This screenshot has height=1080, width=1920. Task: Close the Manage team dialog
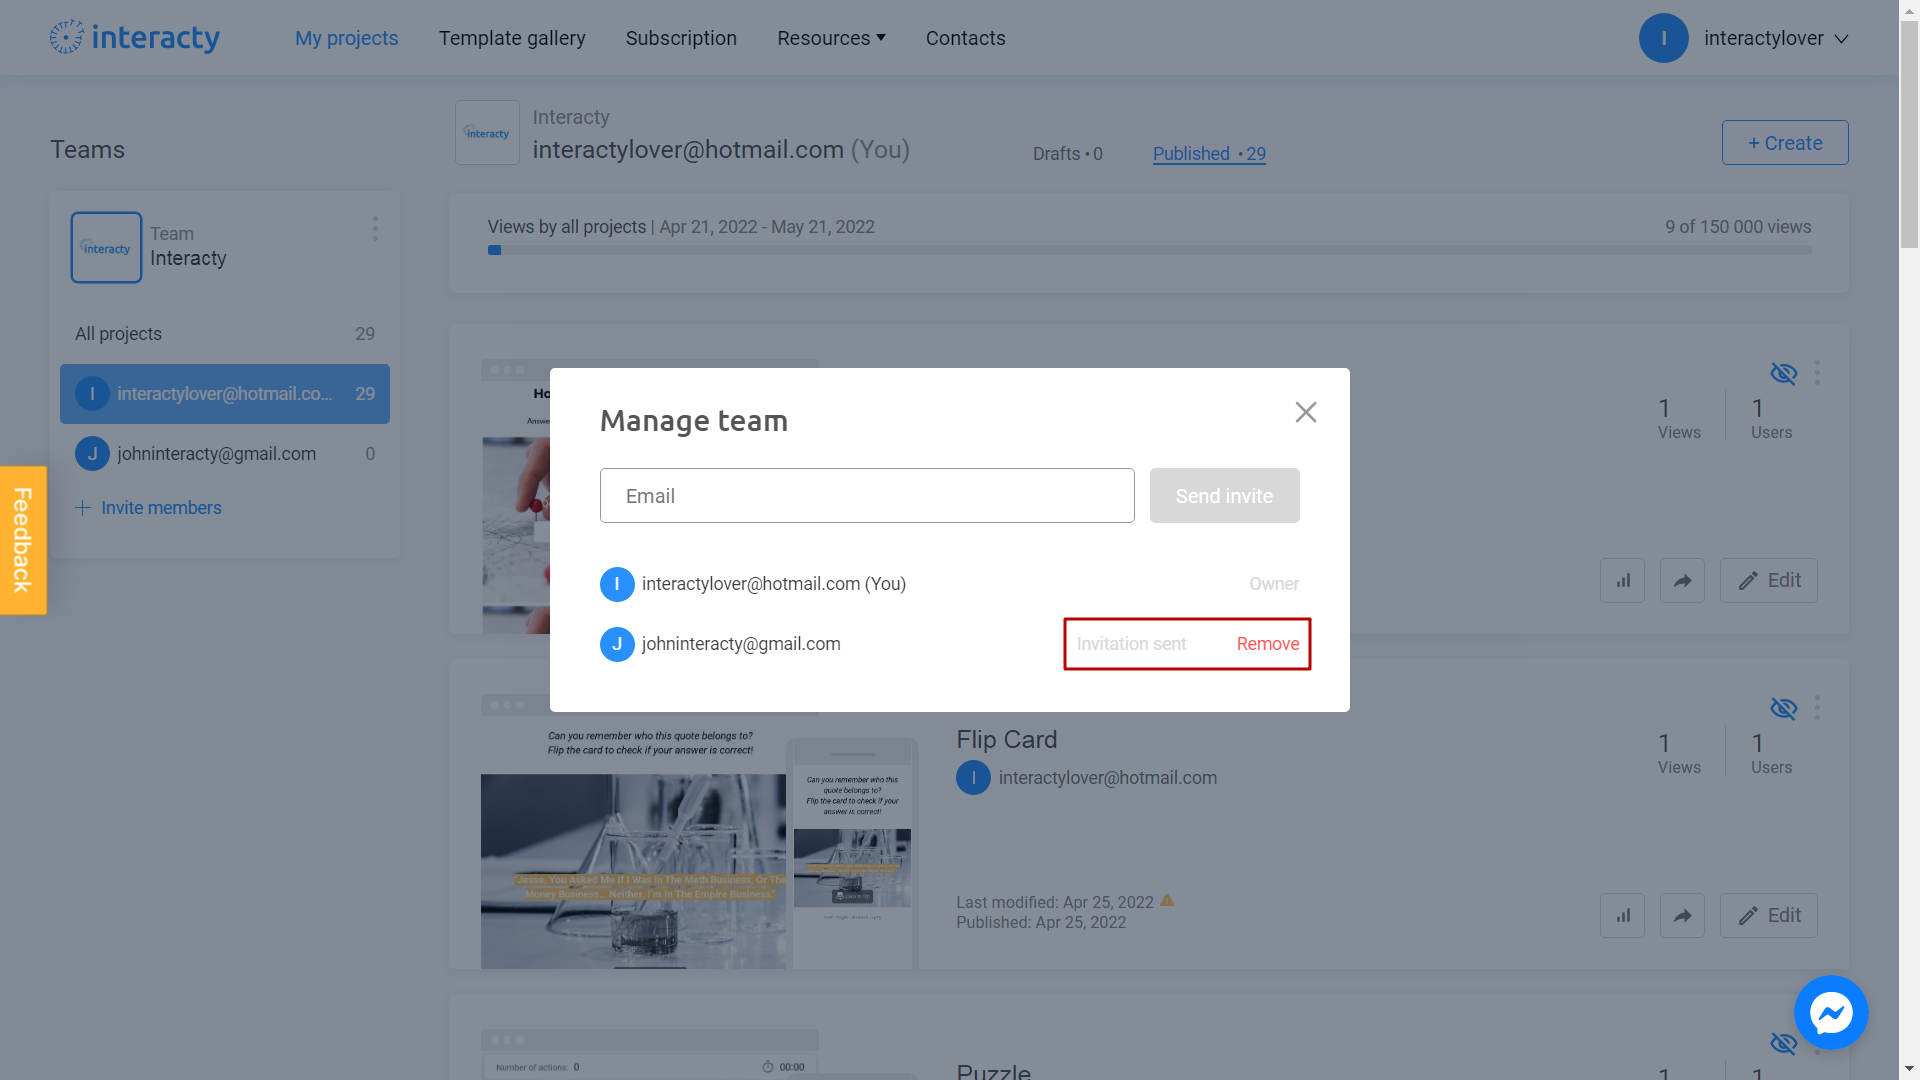[x=1305, y=412]
